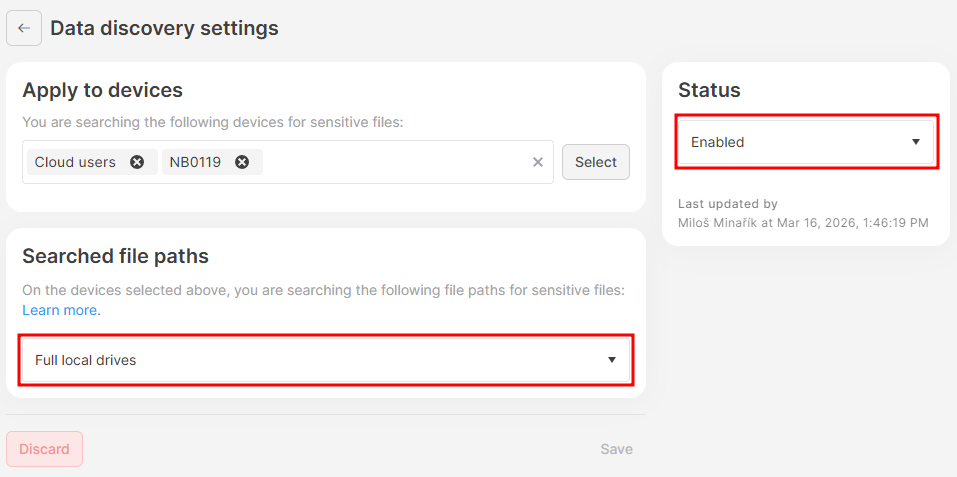Click the NB0119 chip label
This screenshot has width=957, height=477.
[x=195, y=162]
